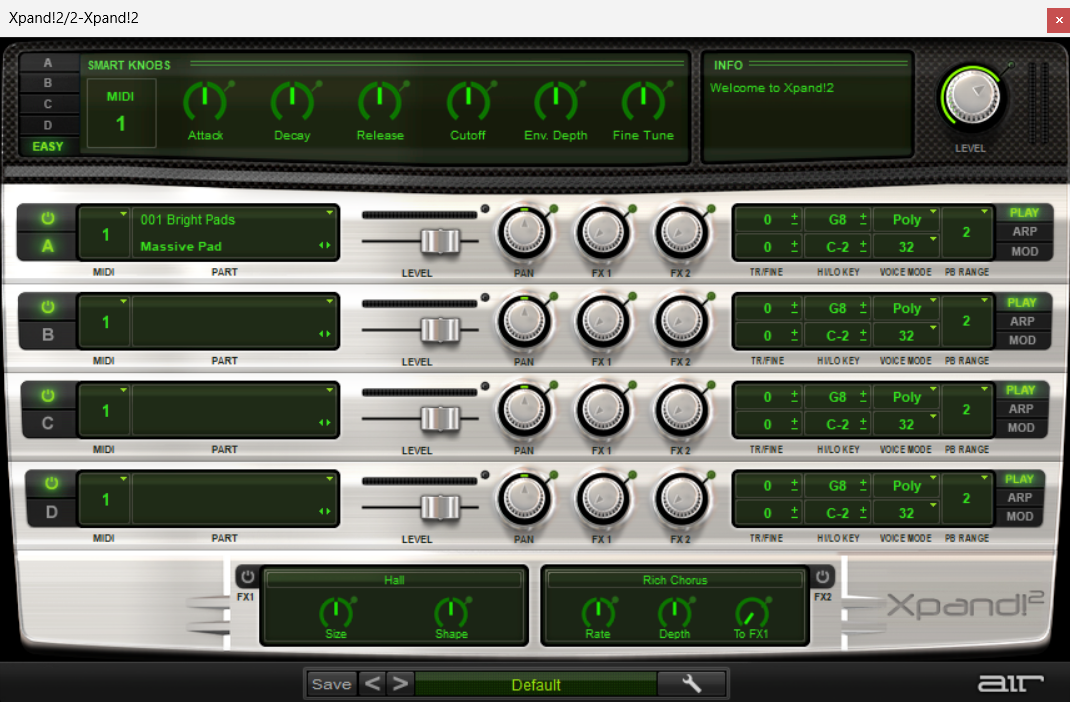1070x702 pixels.
Task: Click the PAN knob for part B
Action: coord(524,321)
